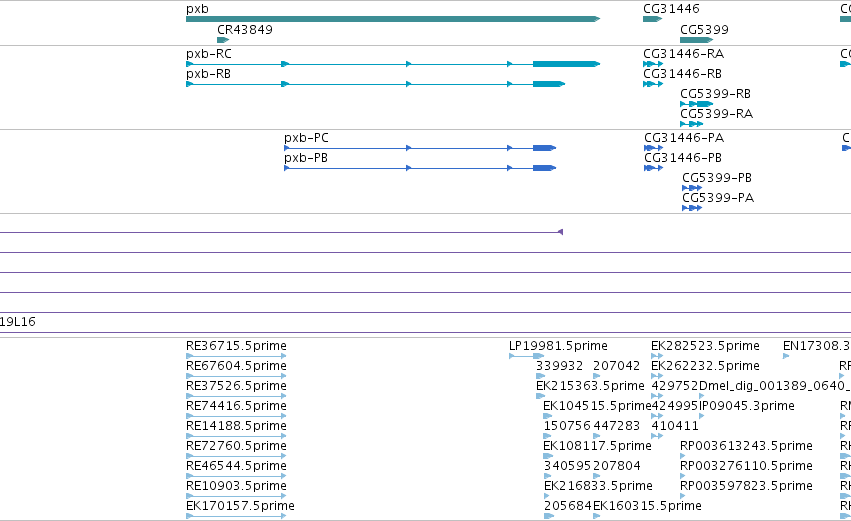The height and width of the screenshot is (521, 851).
Task: Open the RE37526.5prime EST label
Action: tap(236, 386)
